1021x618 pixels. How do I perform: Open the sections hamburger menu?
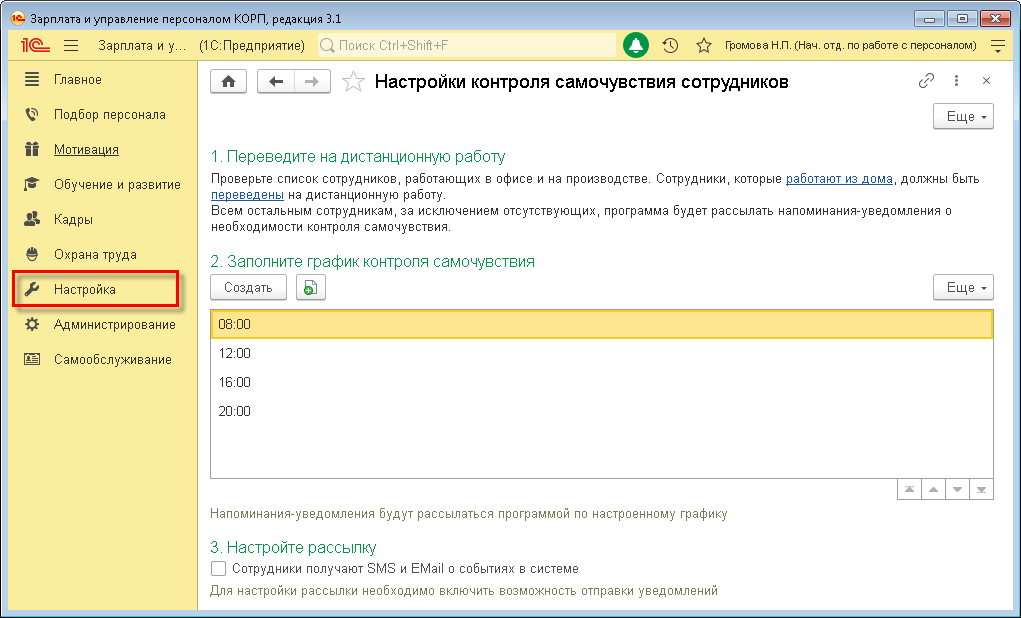[x=71, y=46]
